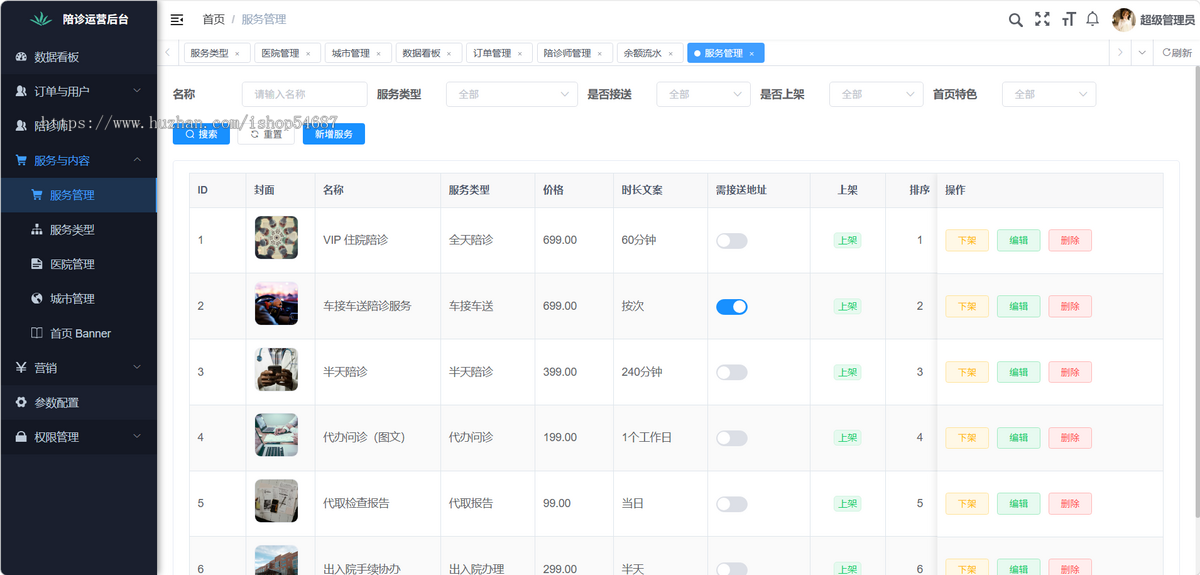Toggle 需接送地址 for 代取检查报告
The image size is (1200, 575).
(x=732, y=504)
